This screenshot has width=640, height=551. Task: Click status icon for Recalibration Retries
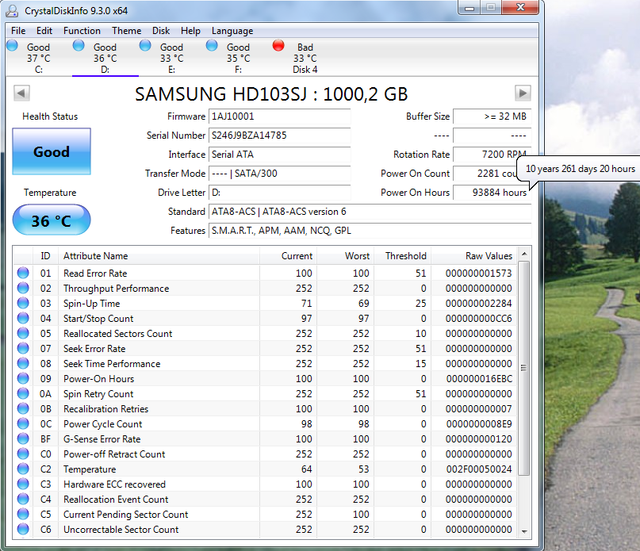23,409
